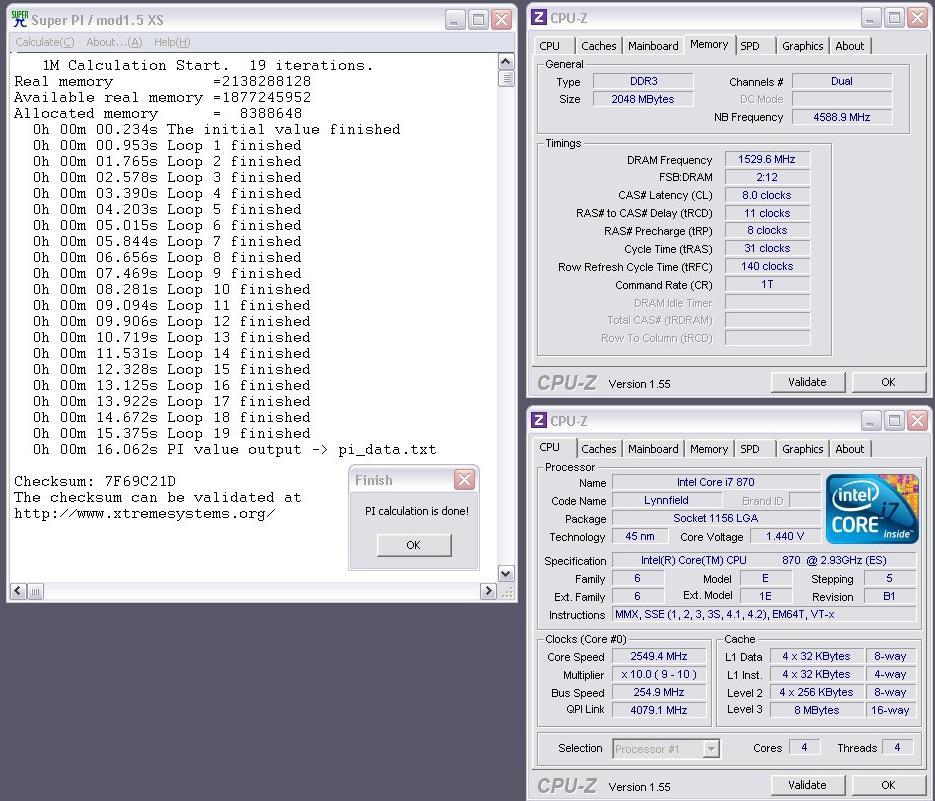Open Graphics tab in upper CPU-Z window
Viewport: 935px width, 801px height.
[x=803, y=46]
